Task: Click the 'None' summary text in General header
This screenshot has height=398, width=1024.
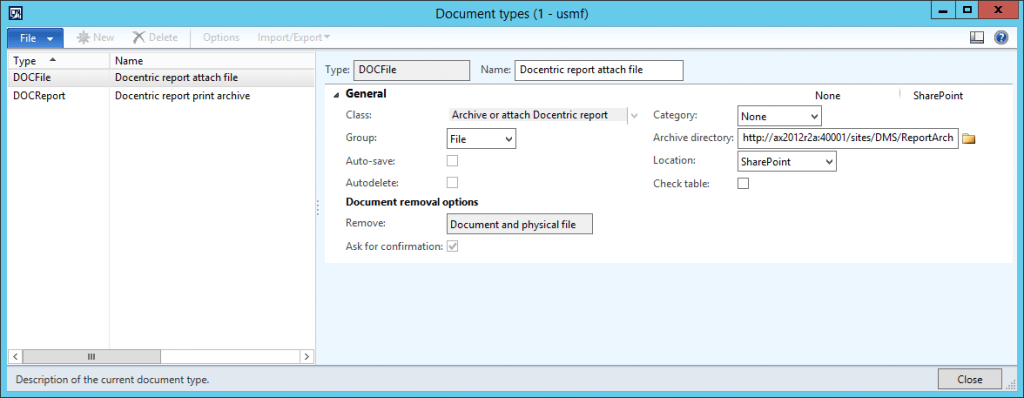Action: tap(827, 95)
